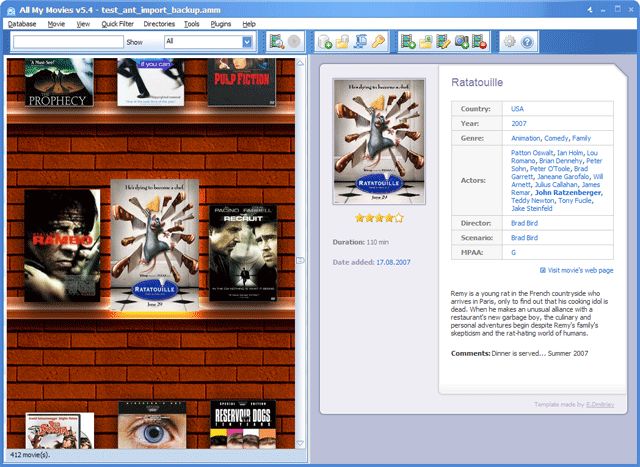Select the bottom-left cartoon DVD cover
Viewport: 640px width, 467px height.
[x=60, y=431]
